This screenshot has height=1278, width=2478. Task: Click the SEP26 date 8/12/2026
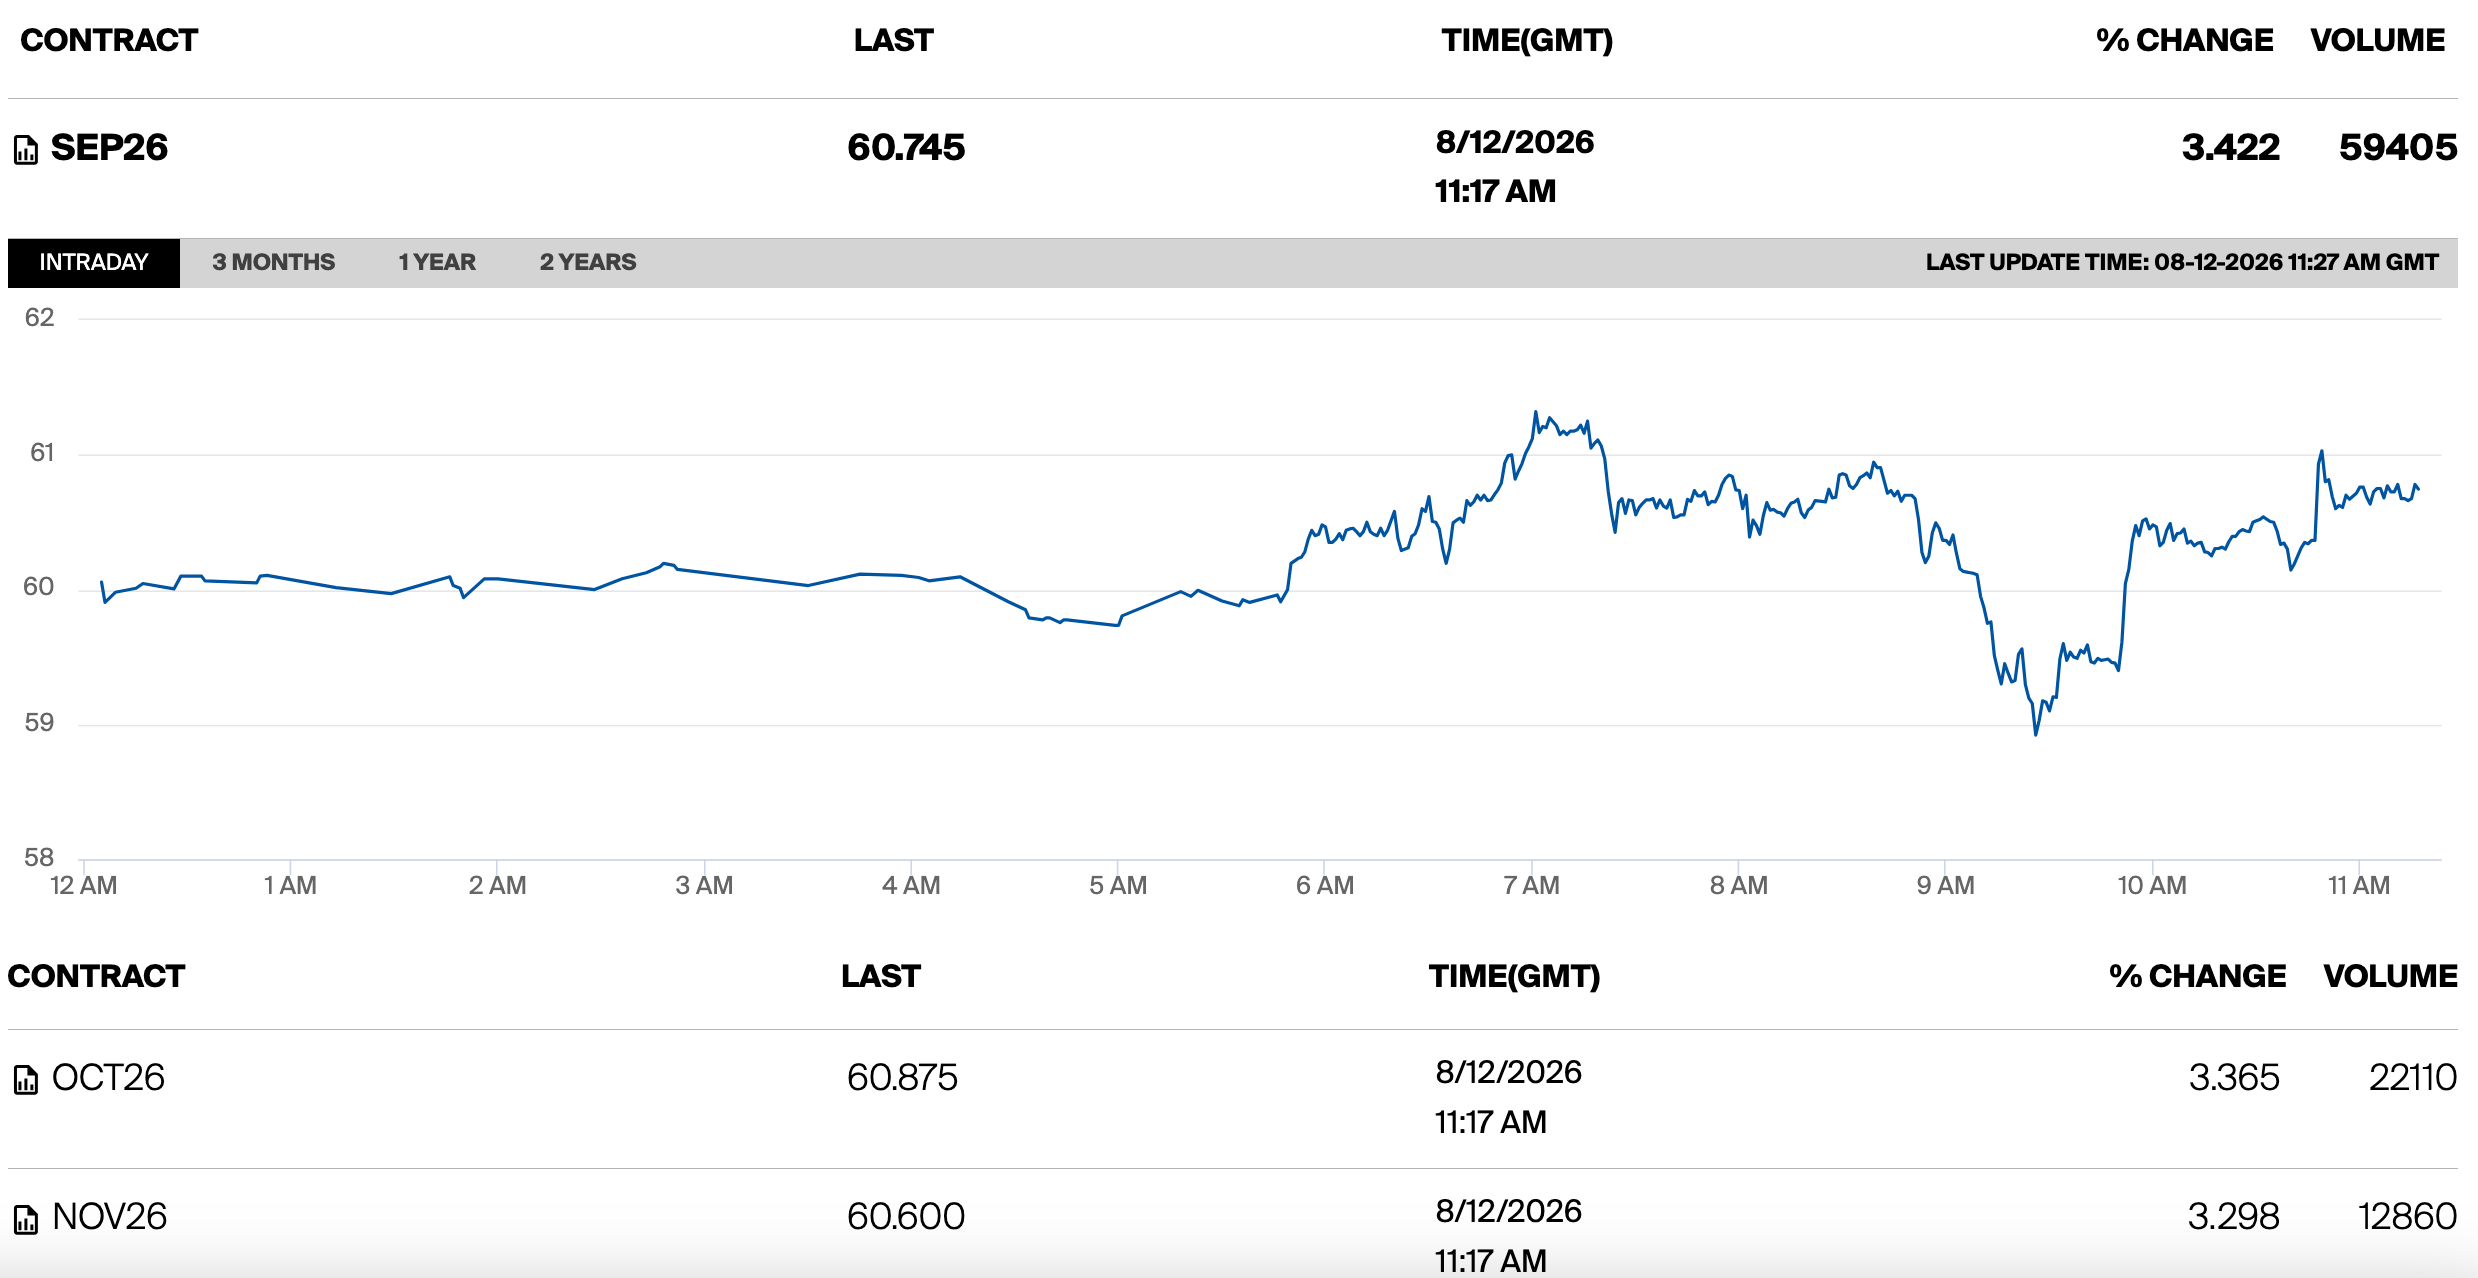(x=1514, y=143)
